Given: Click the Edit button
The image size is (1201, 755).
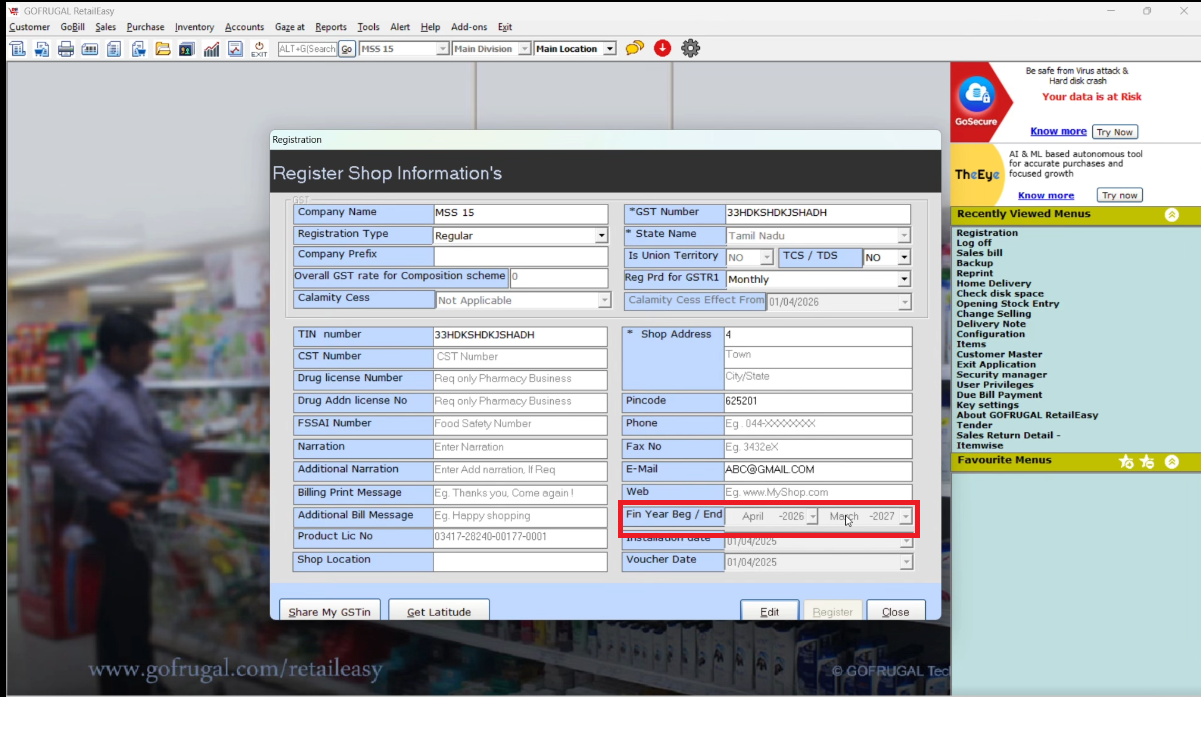Looking at the screenshot, I should pyautogui.click(x=769, y=611).
